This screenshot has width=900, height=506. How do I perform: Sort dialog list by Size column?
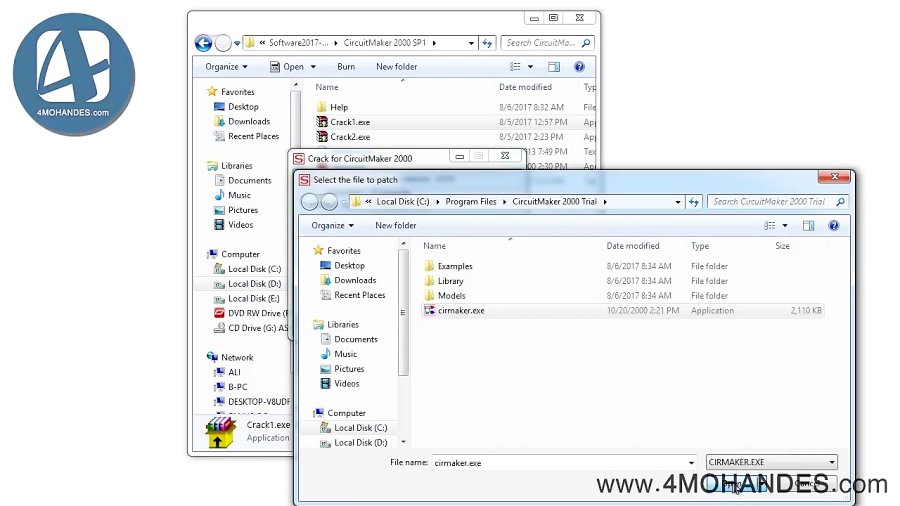coord(782,246)
